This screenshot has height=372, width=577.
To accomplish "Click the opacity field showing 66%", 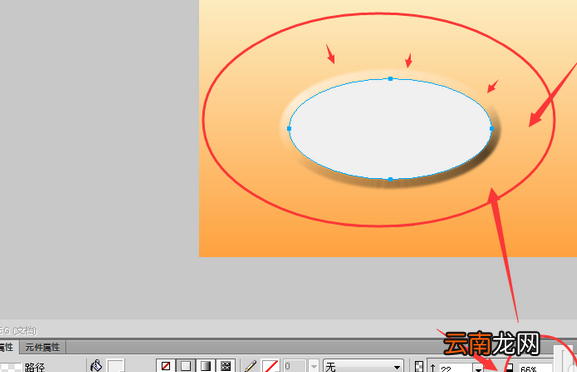I will click(535, 368).
